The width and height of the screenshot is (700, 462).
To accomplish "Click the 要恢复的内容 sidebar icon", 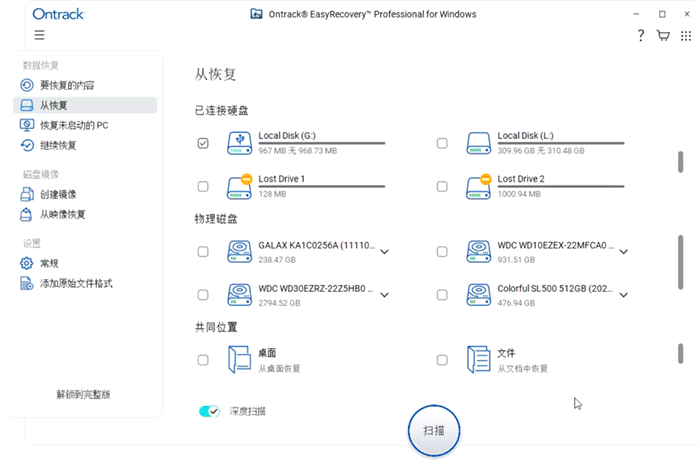I will (x=27, y=85).
